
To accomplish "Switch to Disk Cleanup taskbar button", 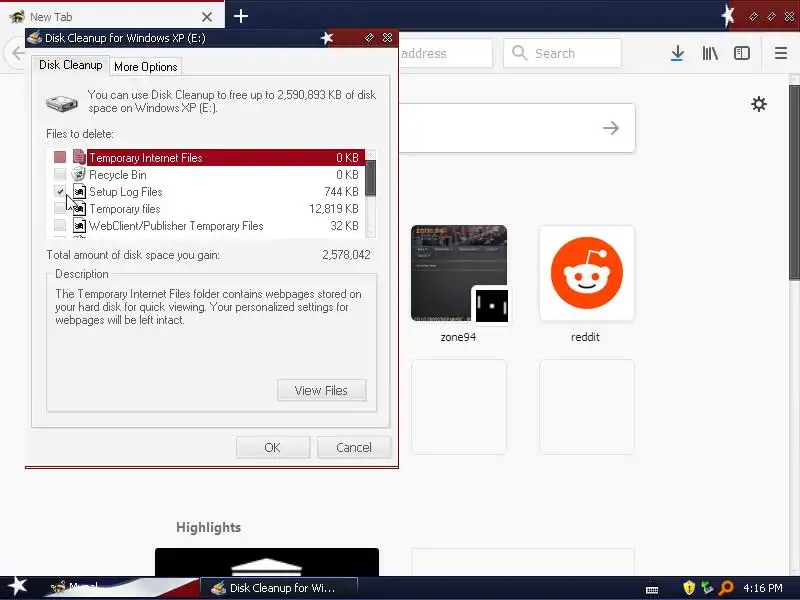I will click(x=279, y=588).
